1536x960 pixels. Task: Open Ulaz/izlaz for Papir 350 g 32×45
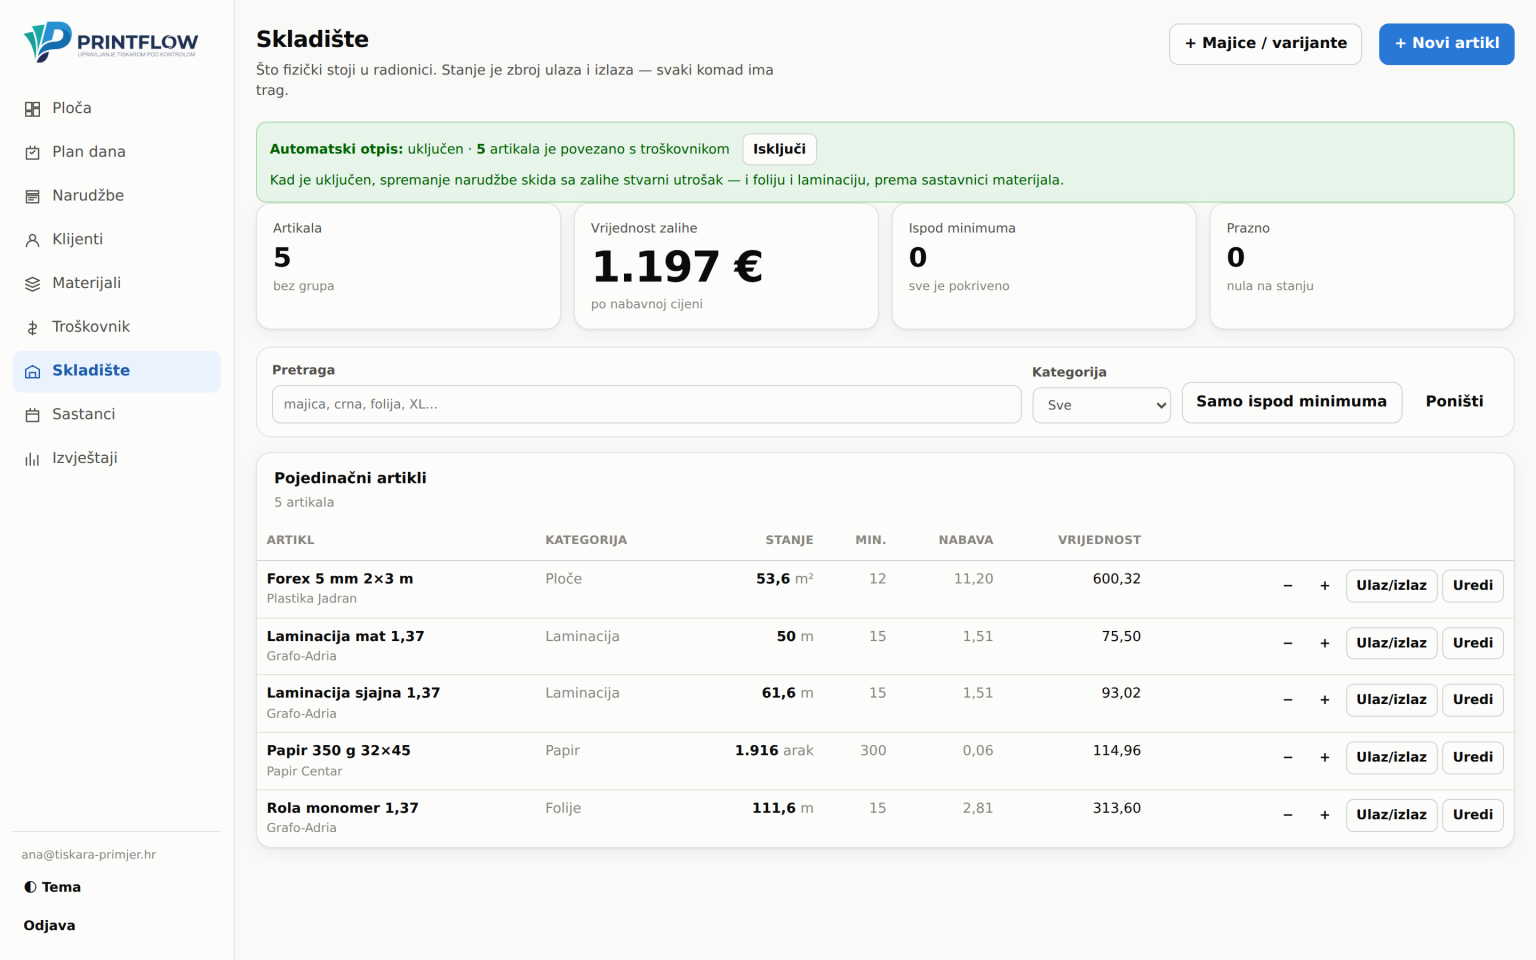[1391, 758]
